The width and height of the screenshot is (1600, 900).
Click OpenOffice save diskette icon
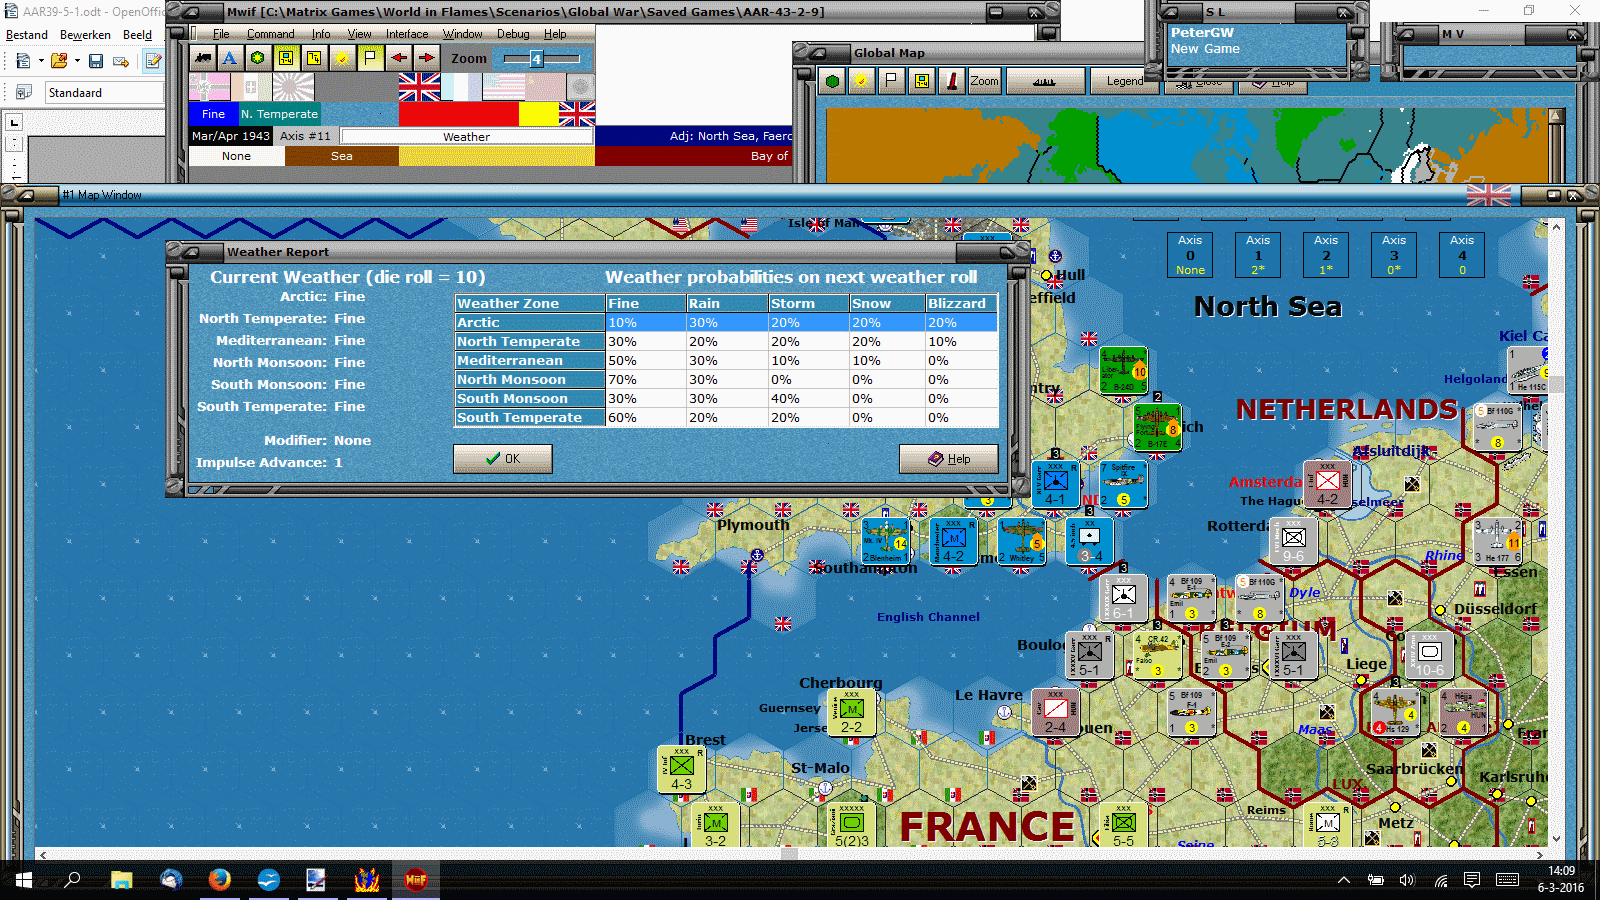96,62
